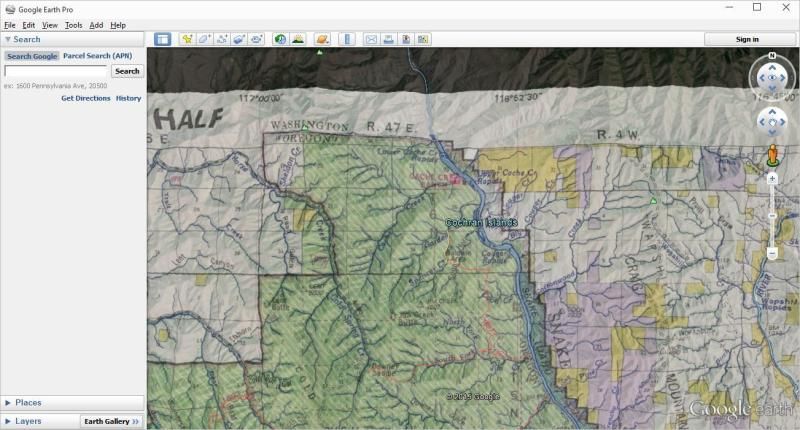Click the Record a Tour icon
800x430 pixels.
click(x=257, y=39)
